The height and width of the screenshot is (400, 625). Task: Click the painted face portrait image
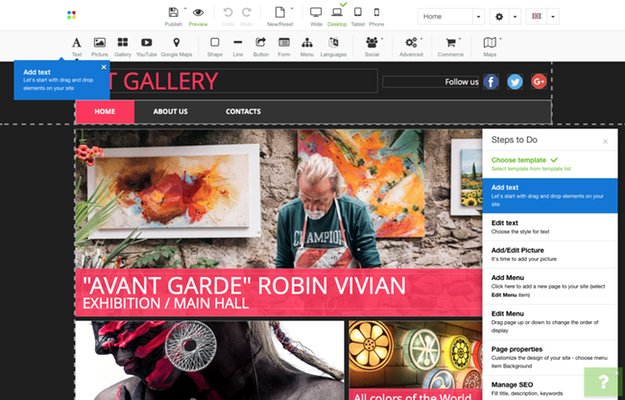point(209,360)
